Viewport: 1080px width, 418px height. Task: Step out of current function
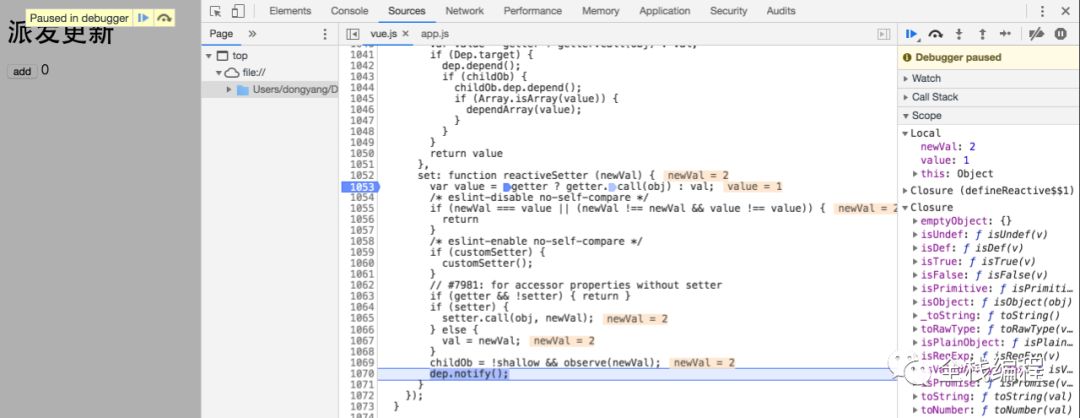(982, 34)
